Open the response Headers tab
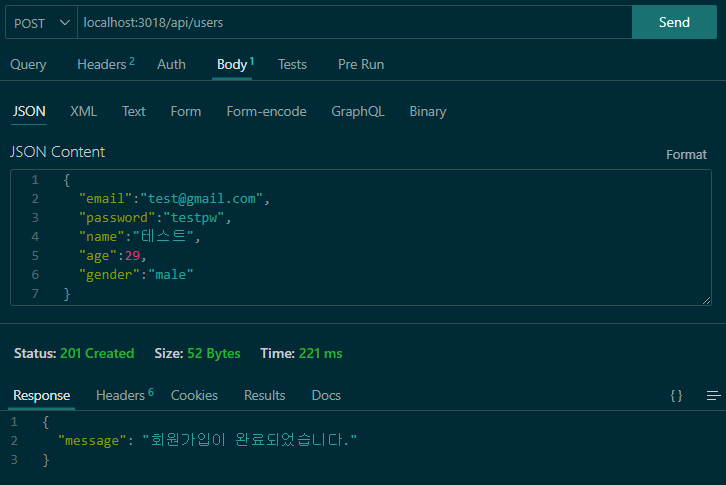726x485 pixels. click(125, 395)
